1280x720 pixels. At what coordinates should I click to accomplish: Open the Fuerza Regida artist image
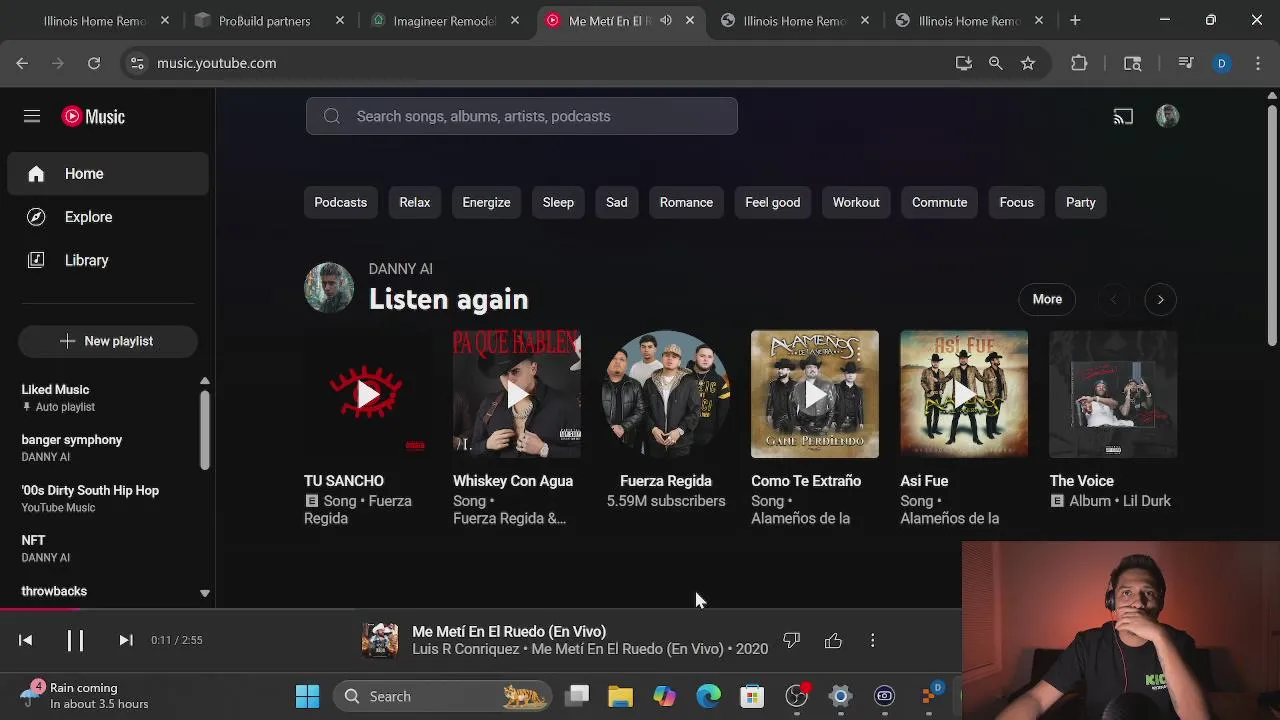pos(666,394)
